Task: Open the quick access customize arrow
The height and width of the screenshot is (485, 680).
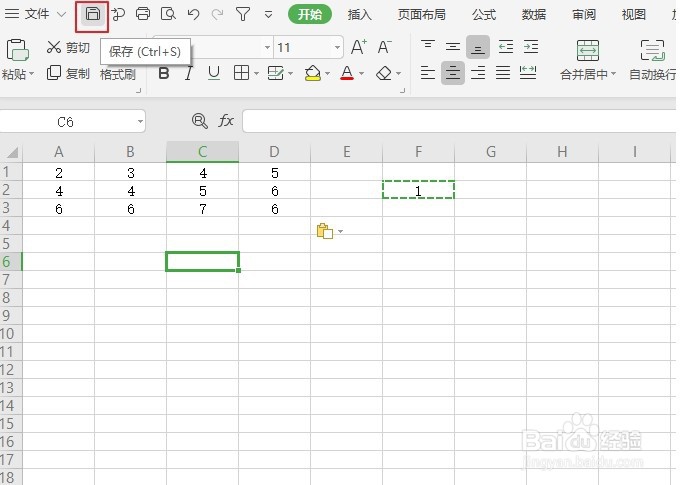Action: point(268,15)
